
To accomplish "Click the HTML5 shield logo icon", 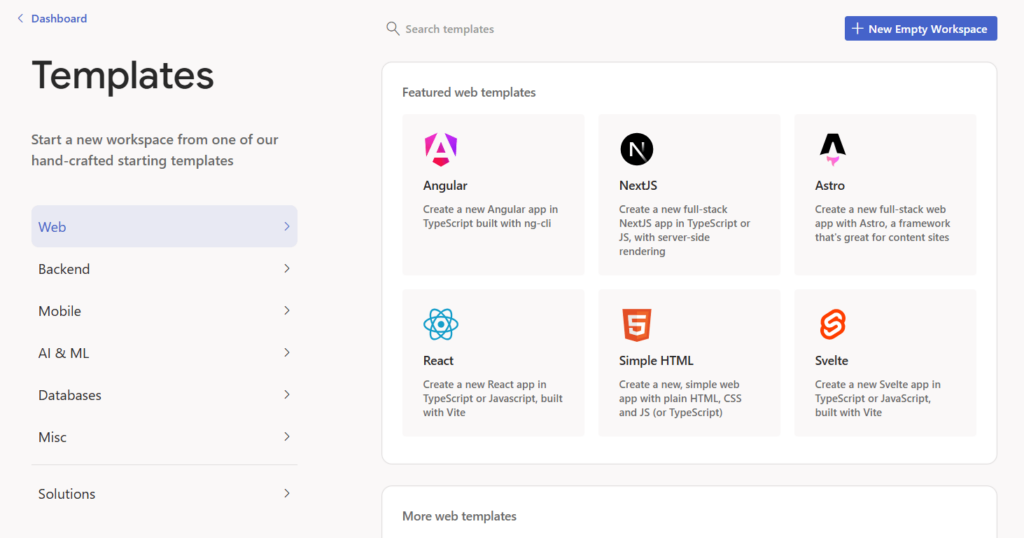I will tap(637, 324).
